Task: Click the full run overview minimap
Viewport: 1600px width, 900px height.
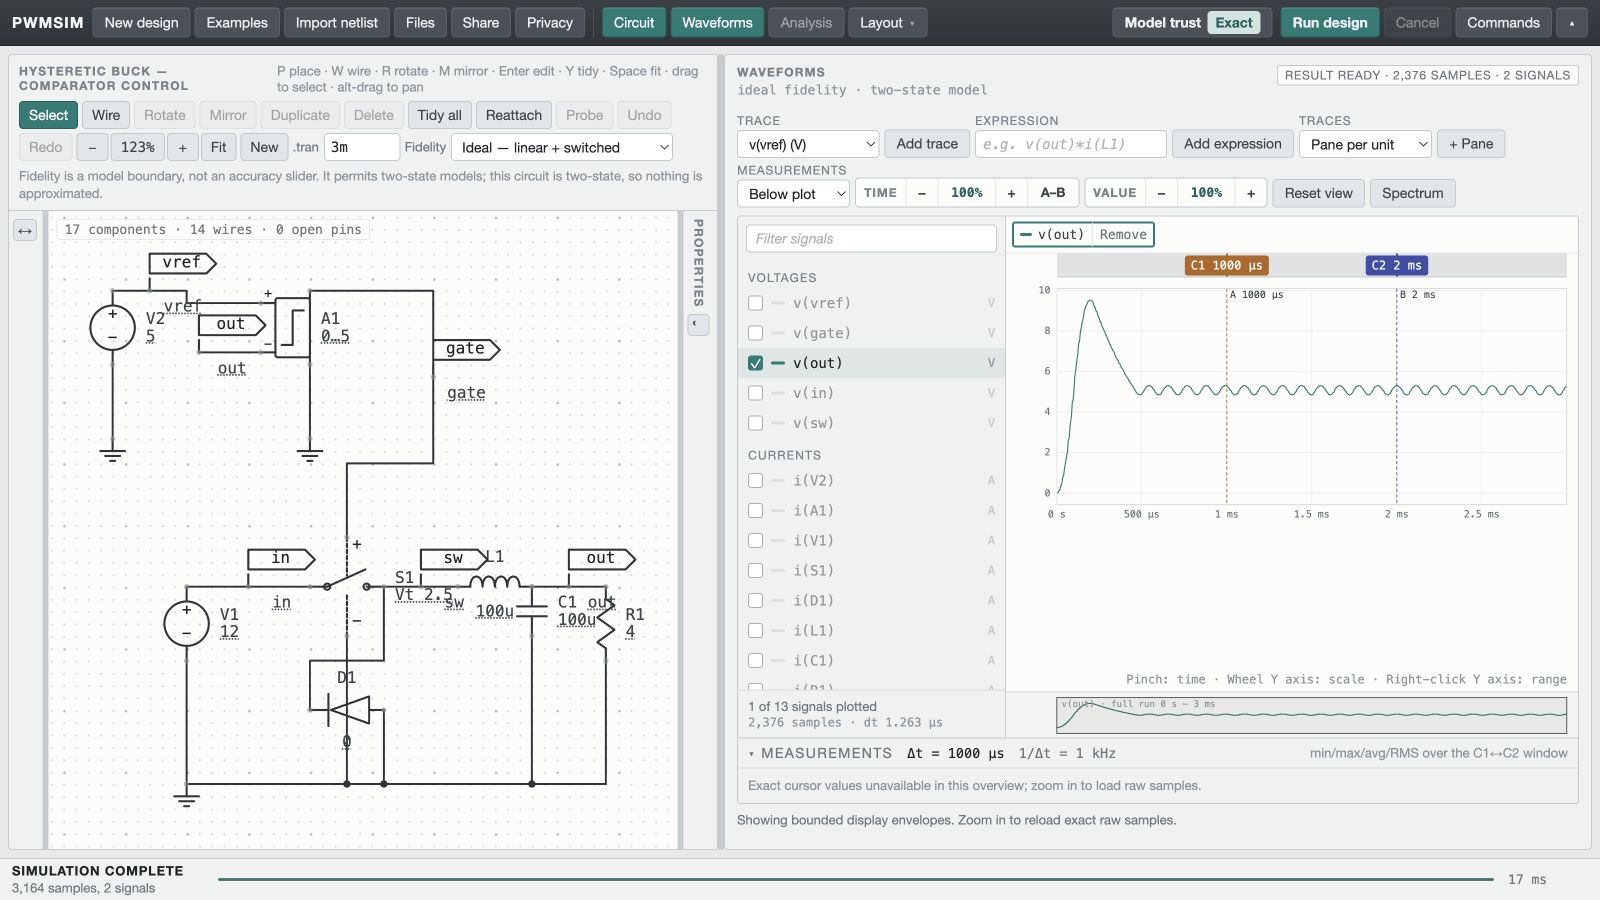Action: point(1312,715)
